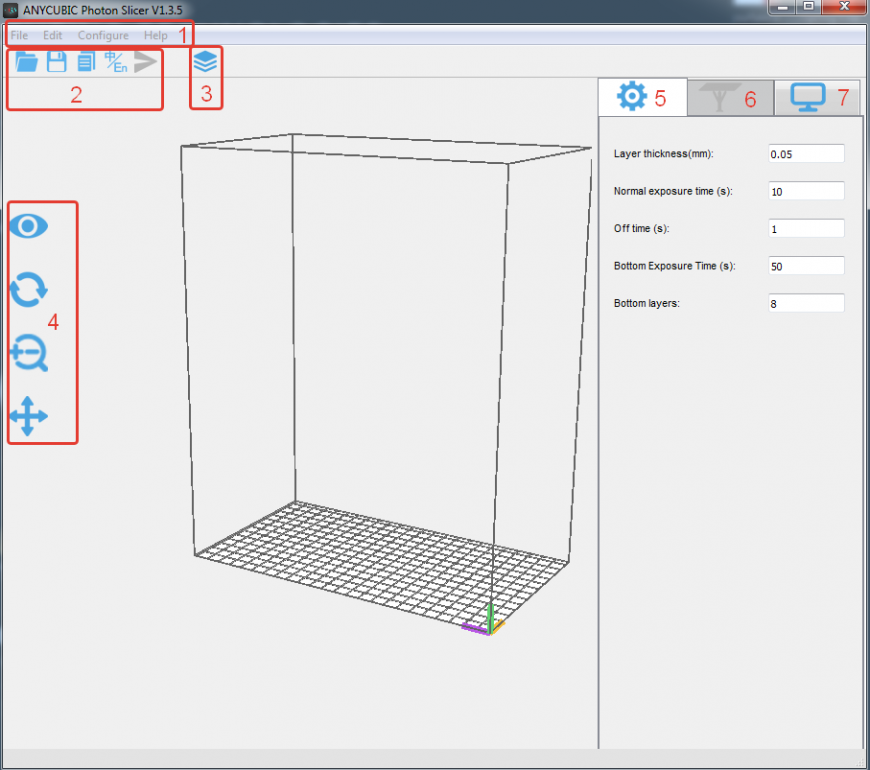The width and height of the screenshot is (870, 770).
Task: Click the gray send arrow icon
Action: 146,62
